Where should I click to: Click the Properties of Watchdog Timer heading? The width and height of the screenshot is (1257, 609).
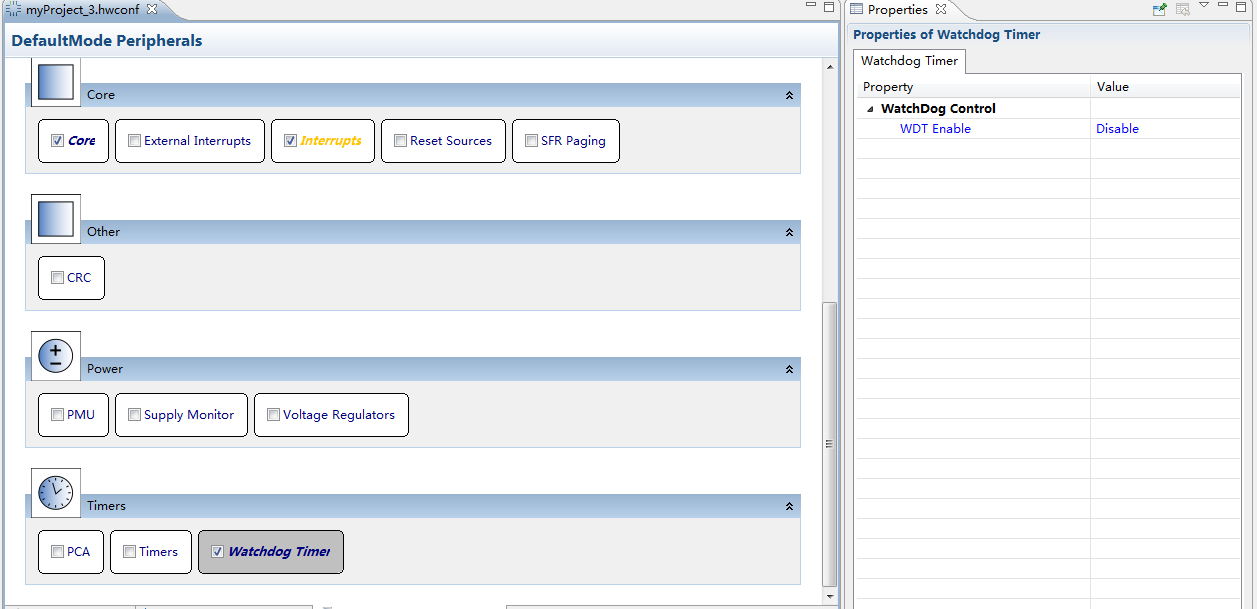click(x=946, y=35)
